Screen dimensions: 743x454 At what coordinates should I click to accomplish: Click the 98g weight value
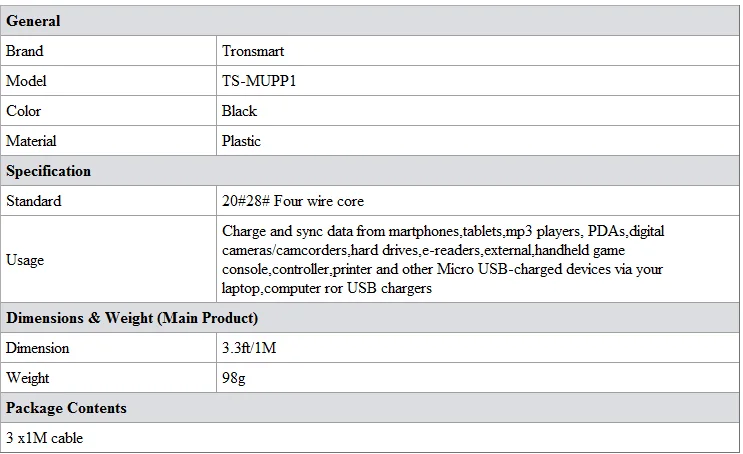(235, 378)
